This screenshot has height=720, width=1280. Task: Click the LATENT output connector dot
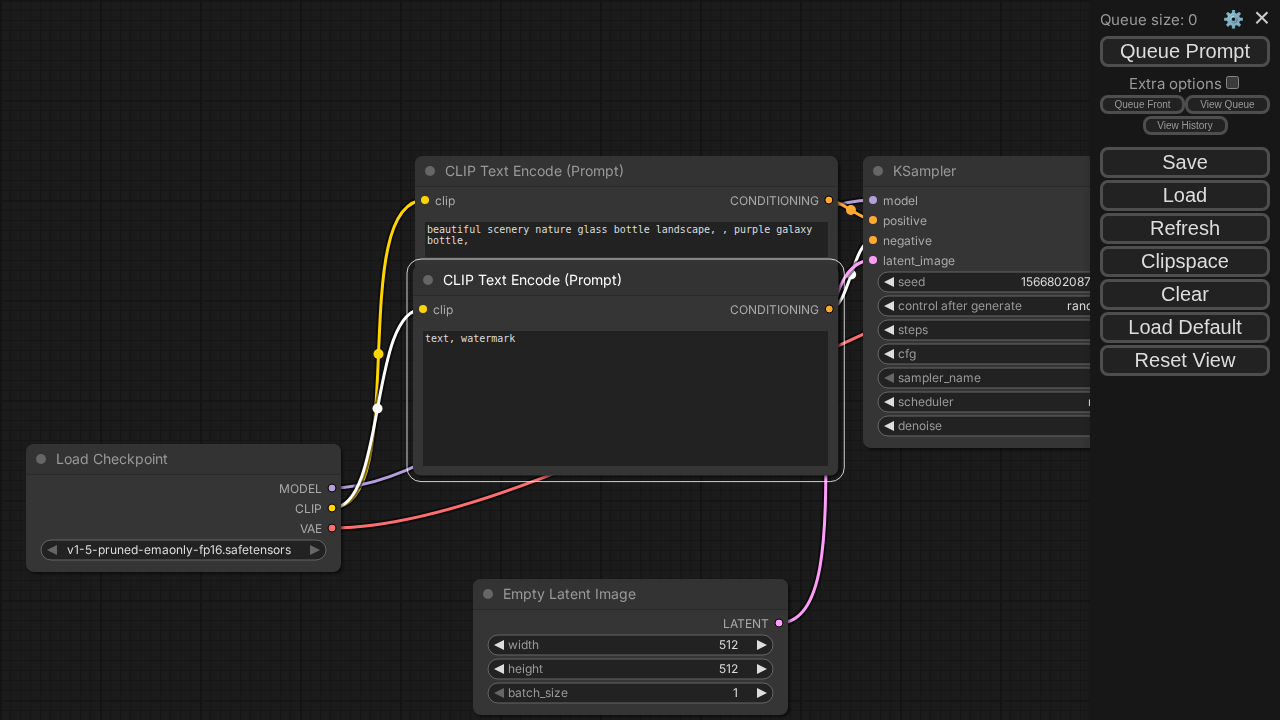tap(779, 623)
